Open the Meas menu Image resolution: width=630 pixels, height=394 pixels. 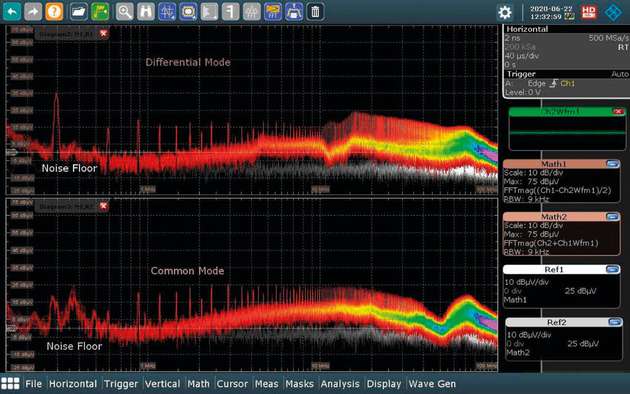pos(266,384)
